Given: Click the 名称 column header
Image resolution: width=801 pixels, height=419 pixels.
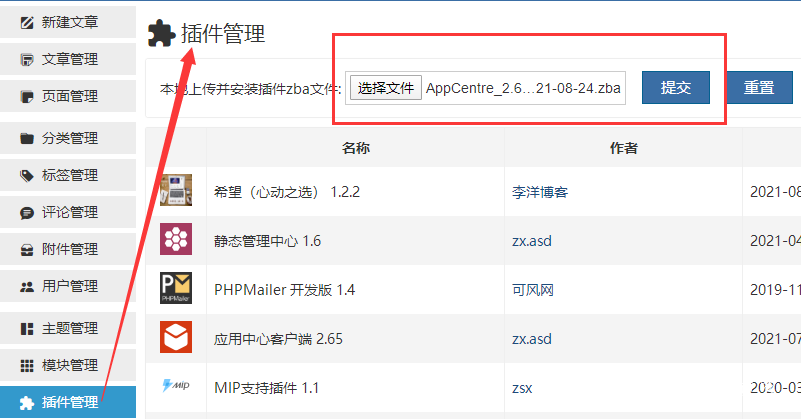Looking at the screenshot, I should point(356,148).
